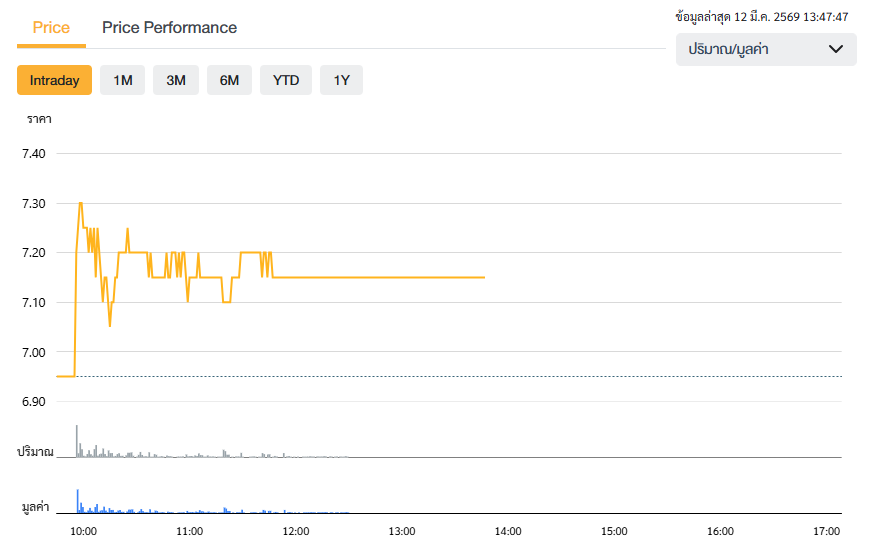Viewport: 875px width, 558px height.
Task: Click the 7.40 price axis label
Action: pos(33,154)
